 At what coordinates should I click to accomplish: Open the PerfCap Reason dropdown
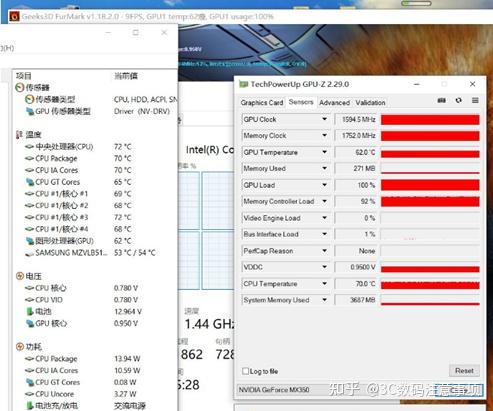tap(324, 251)
